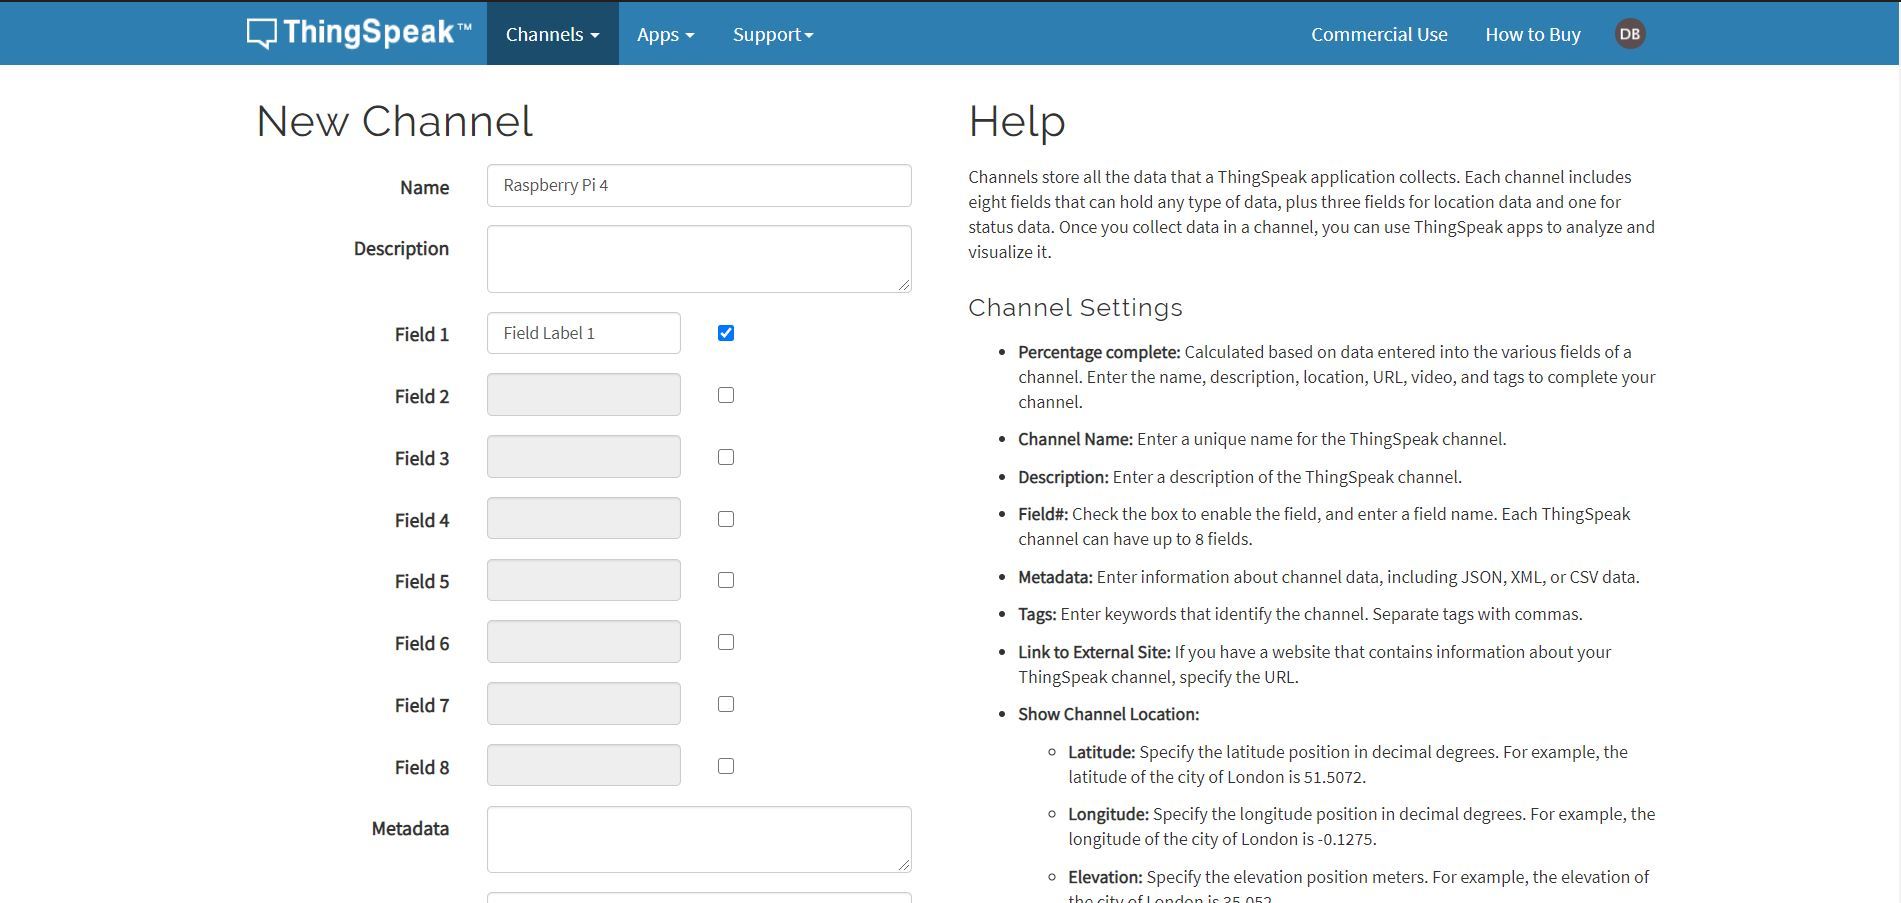Click the Field# help term
Screen dimensions: 1901x903
click(x=1043, y=514)
